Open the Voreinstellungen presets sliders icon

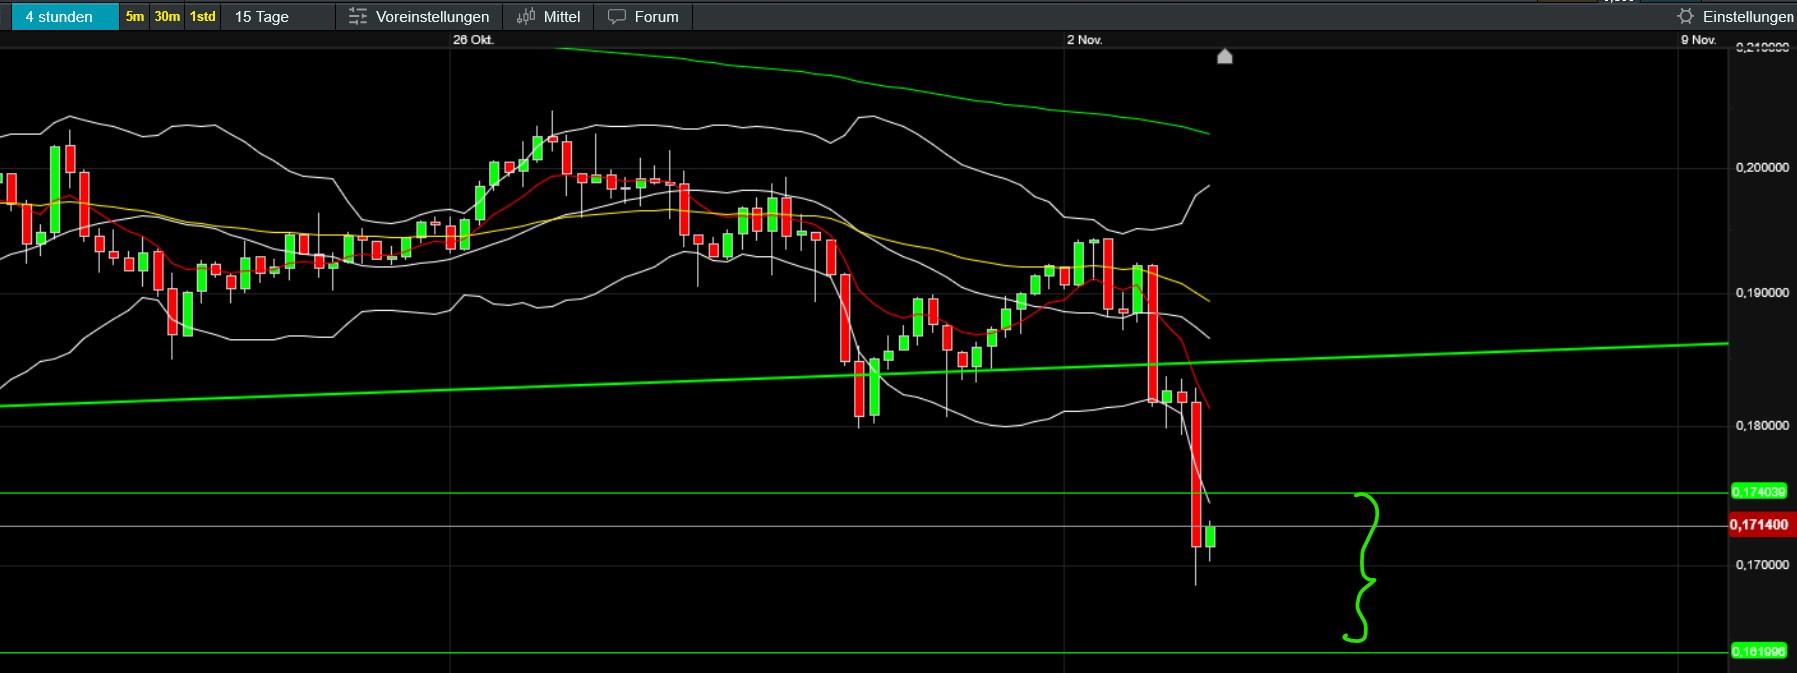[358, 17]
